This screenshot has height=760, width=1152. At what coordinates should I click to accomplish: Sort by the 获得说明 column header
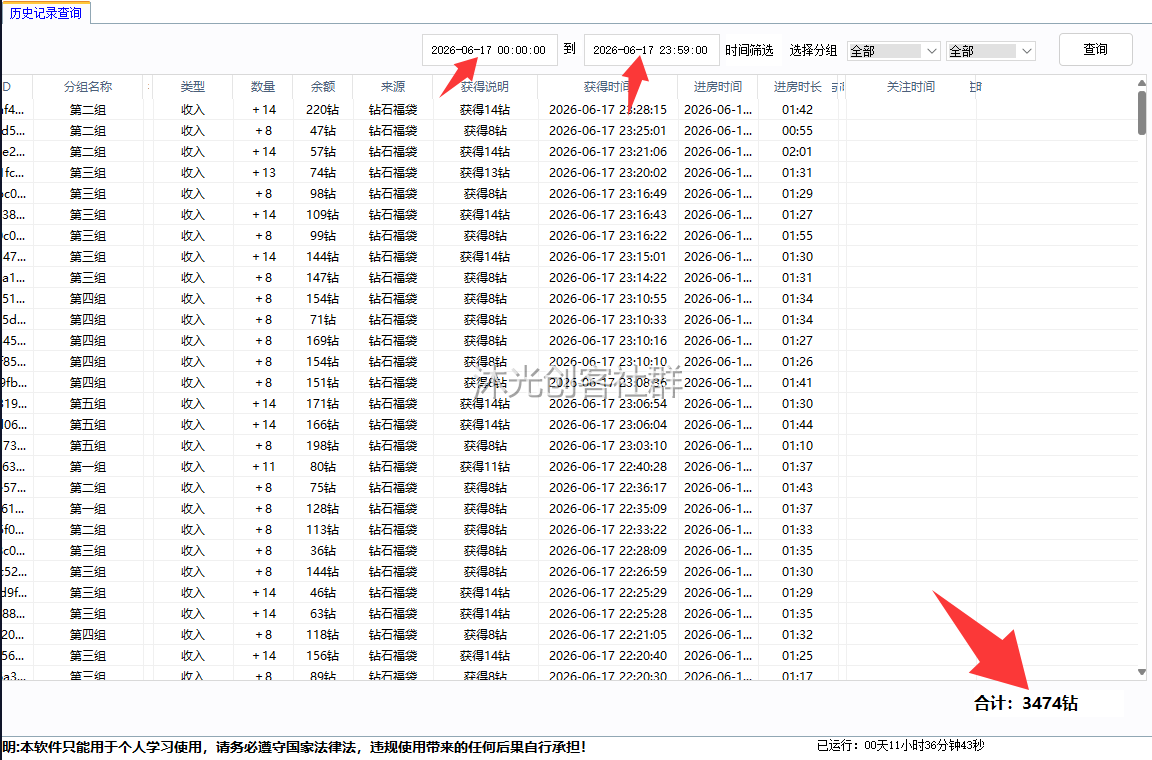pyautogui.click(x=485, y=87)
